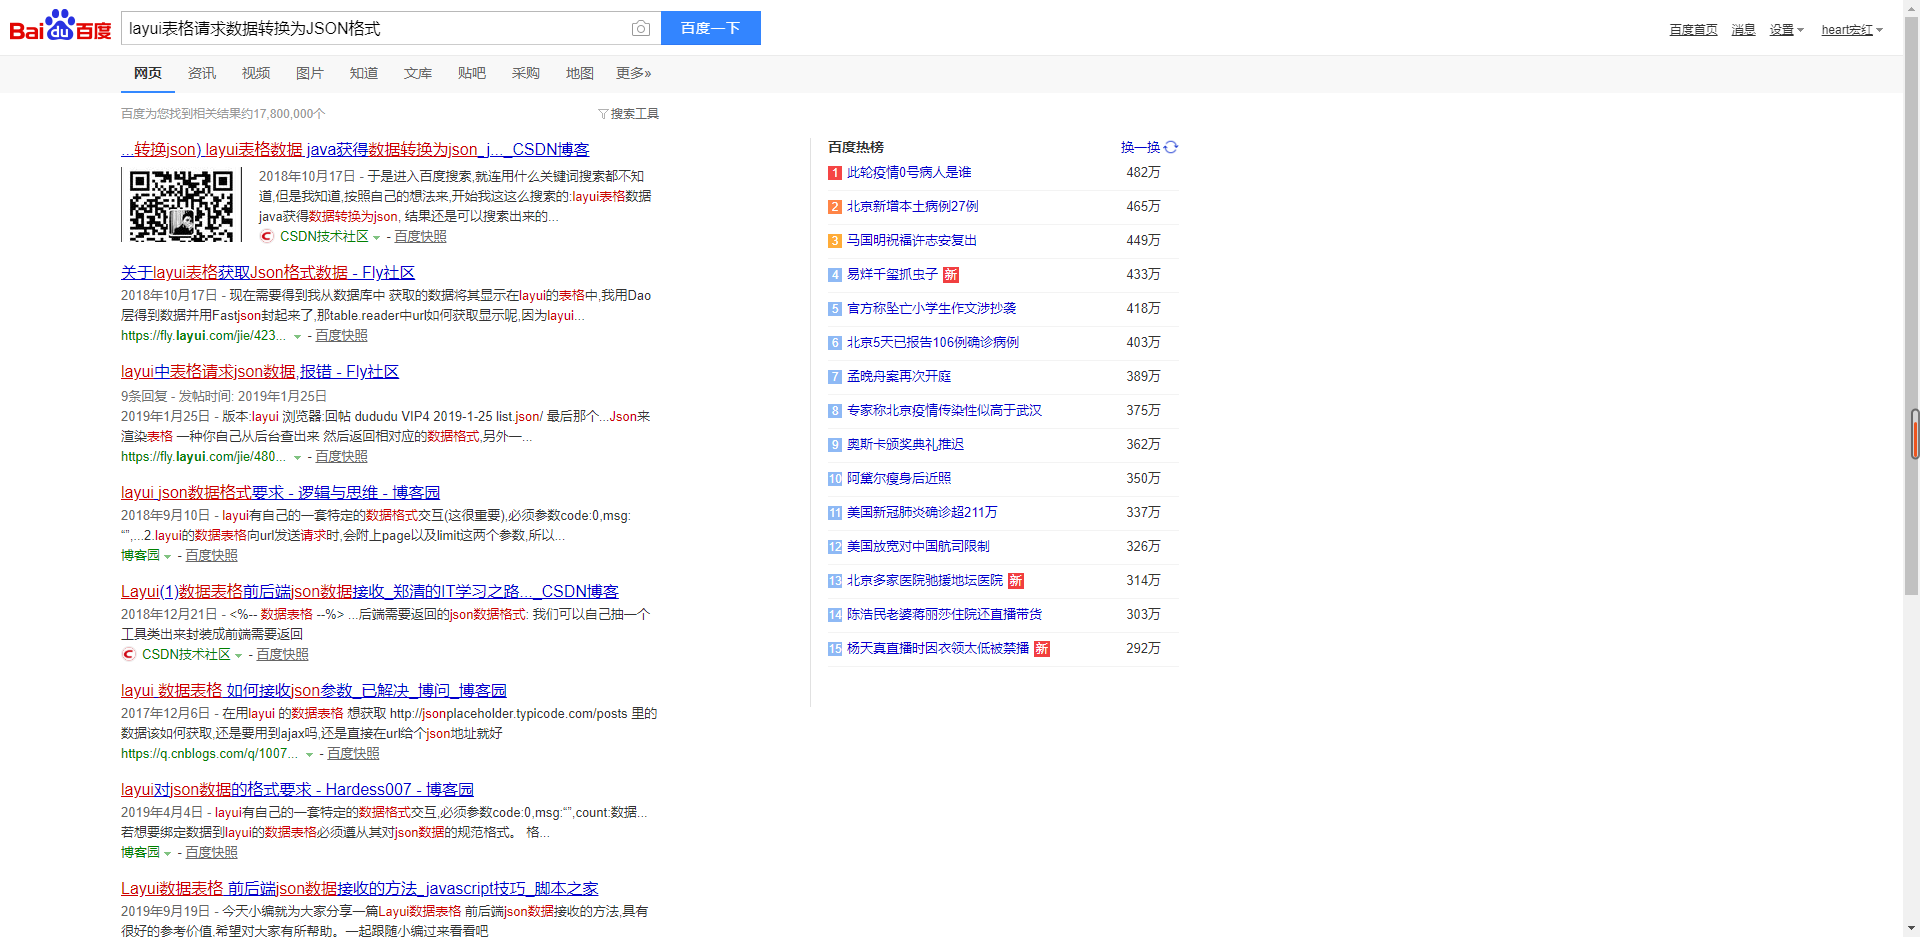Click the 百度一下 search button
The image size is (1920, 937).
click(710, 27)
